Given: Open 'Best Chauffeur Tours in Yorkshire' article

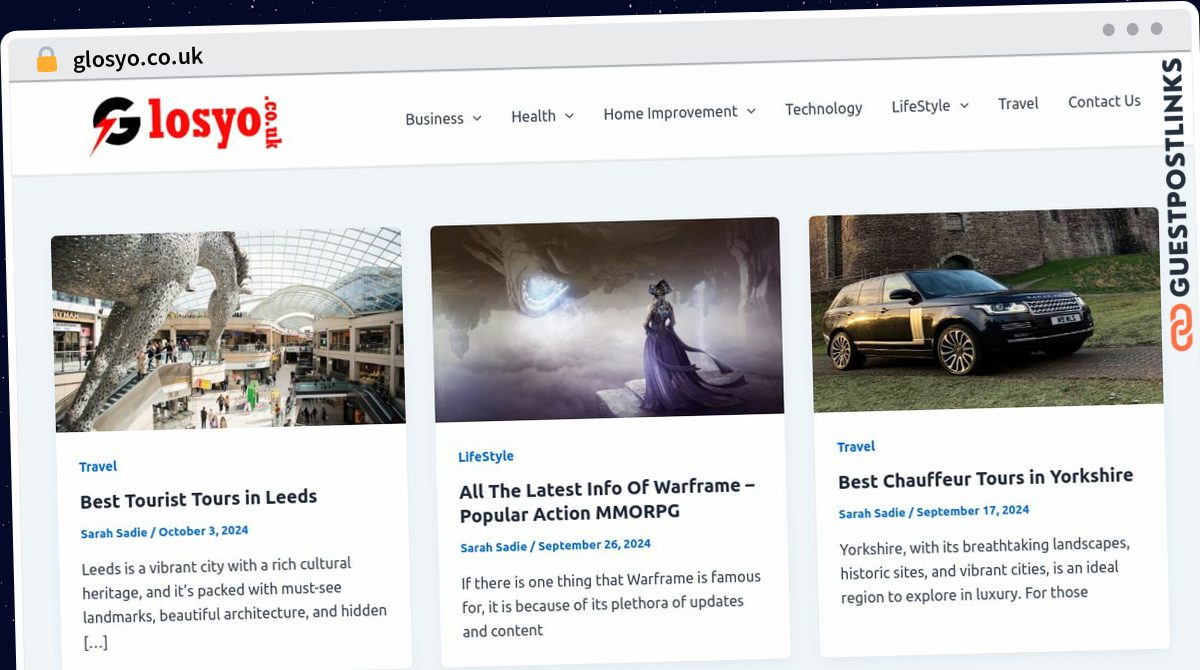Looking at the screenshot, I should coord(986,478).
